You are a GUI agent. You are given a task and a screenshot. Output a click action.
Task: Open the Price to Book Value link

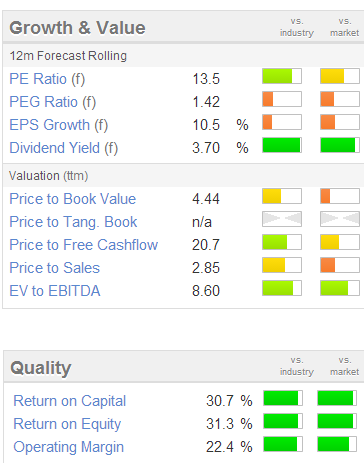[x=73, y=199]
